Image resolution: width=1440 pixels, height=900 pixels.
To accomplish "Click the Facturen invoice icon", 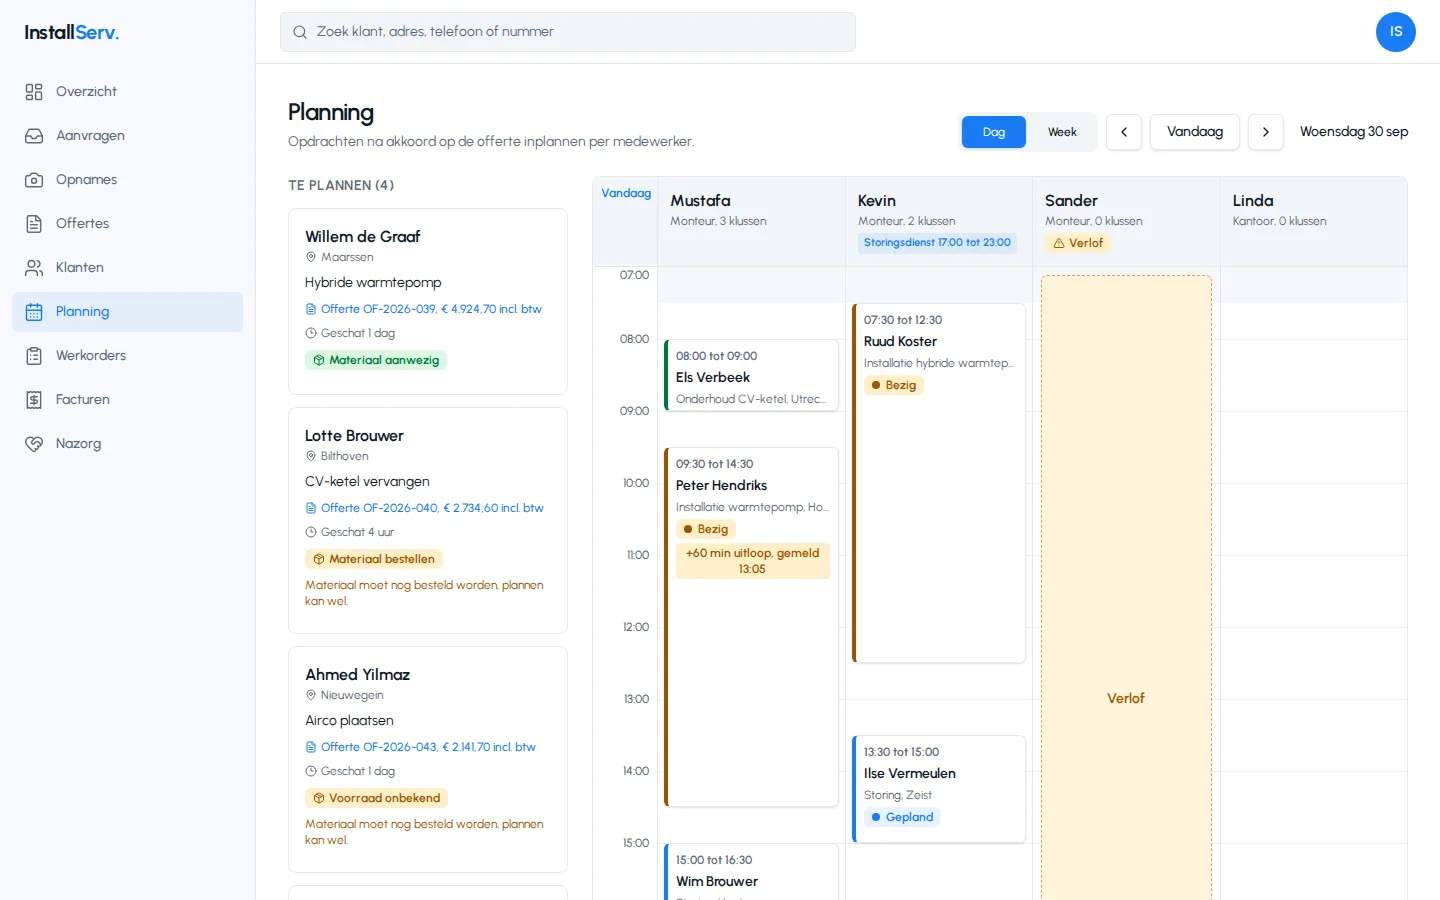I will click(34, 400).
